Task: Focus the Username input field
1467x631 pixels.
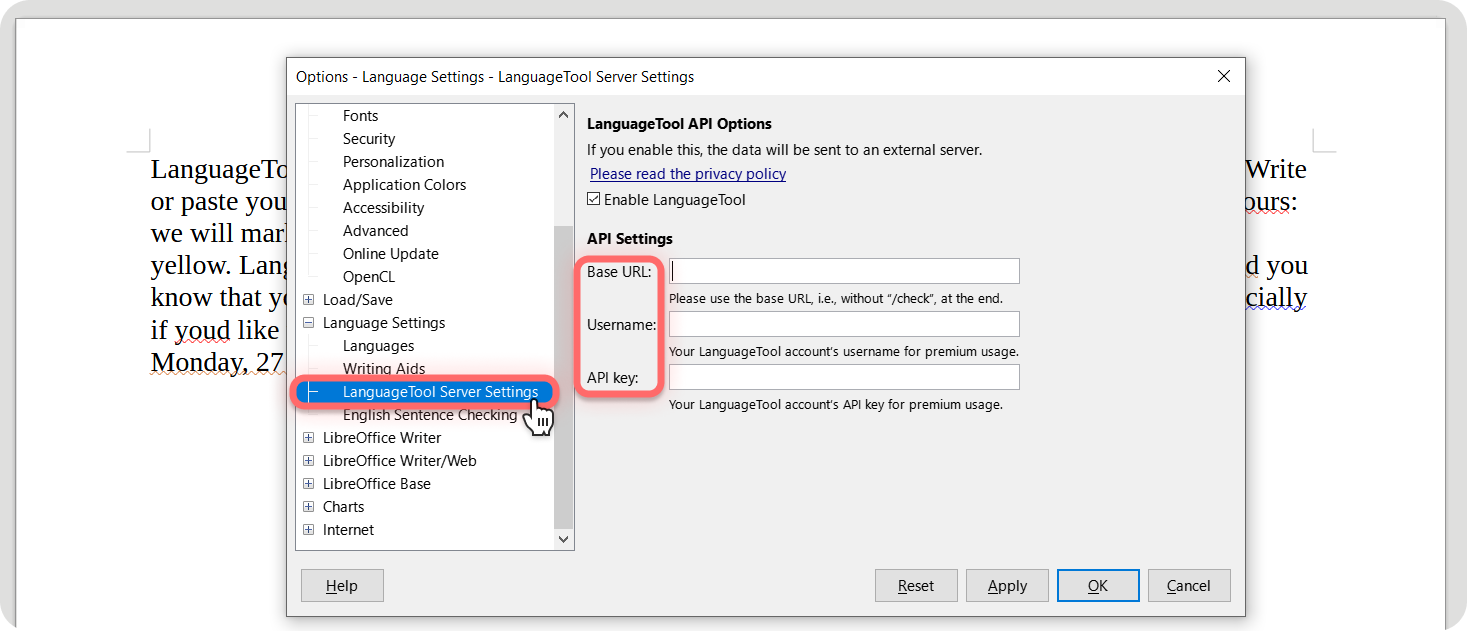Action: (844, 324)
